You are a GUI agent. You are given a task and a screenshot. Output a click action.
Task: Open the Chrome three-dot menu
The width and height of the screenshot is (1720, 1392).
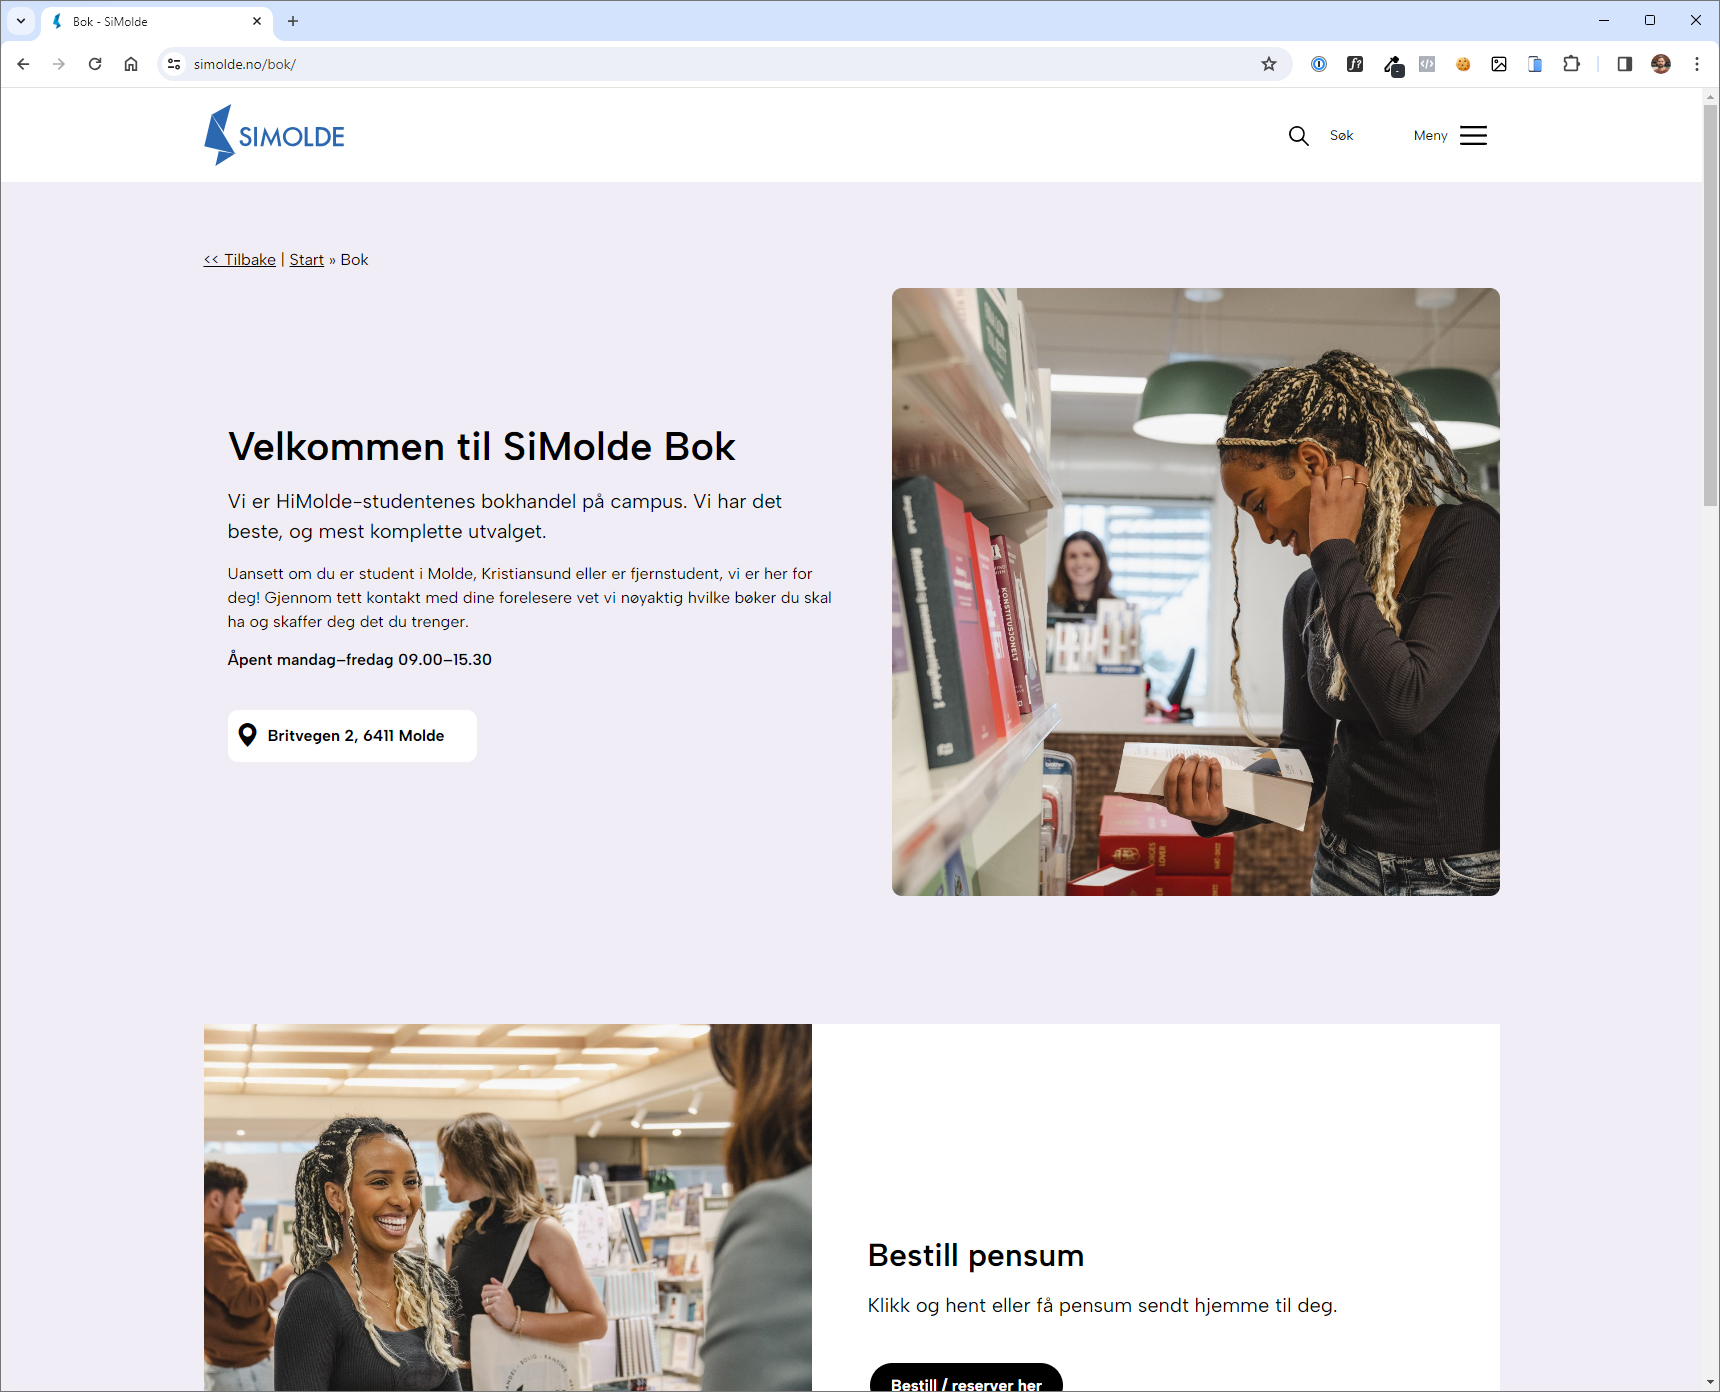tap(1697, 64)
